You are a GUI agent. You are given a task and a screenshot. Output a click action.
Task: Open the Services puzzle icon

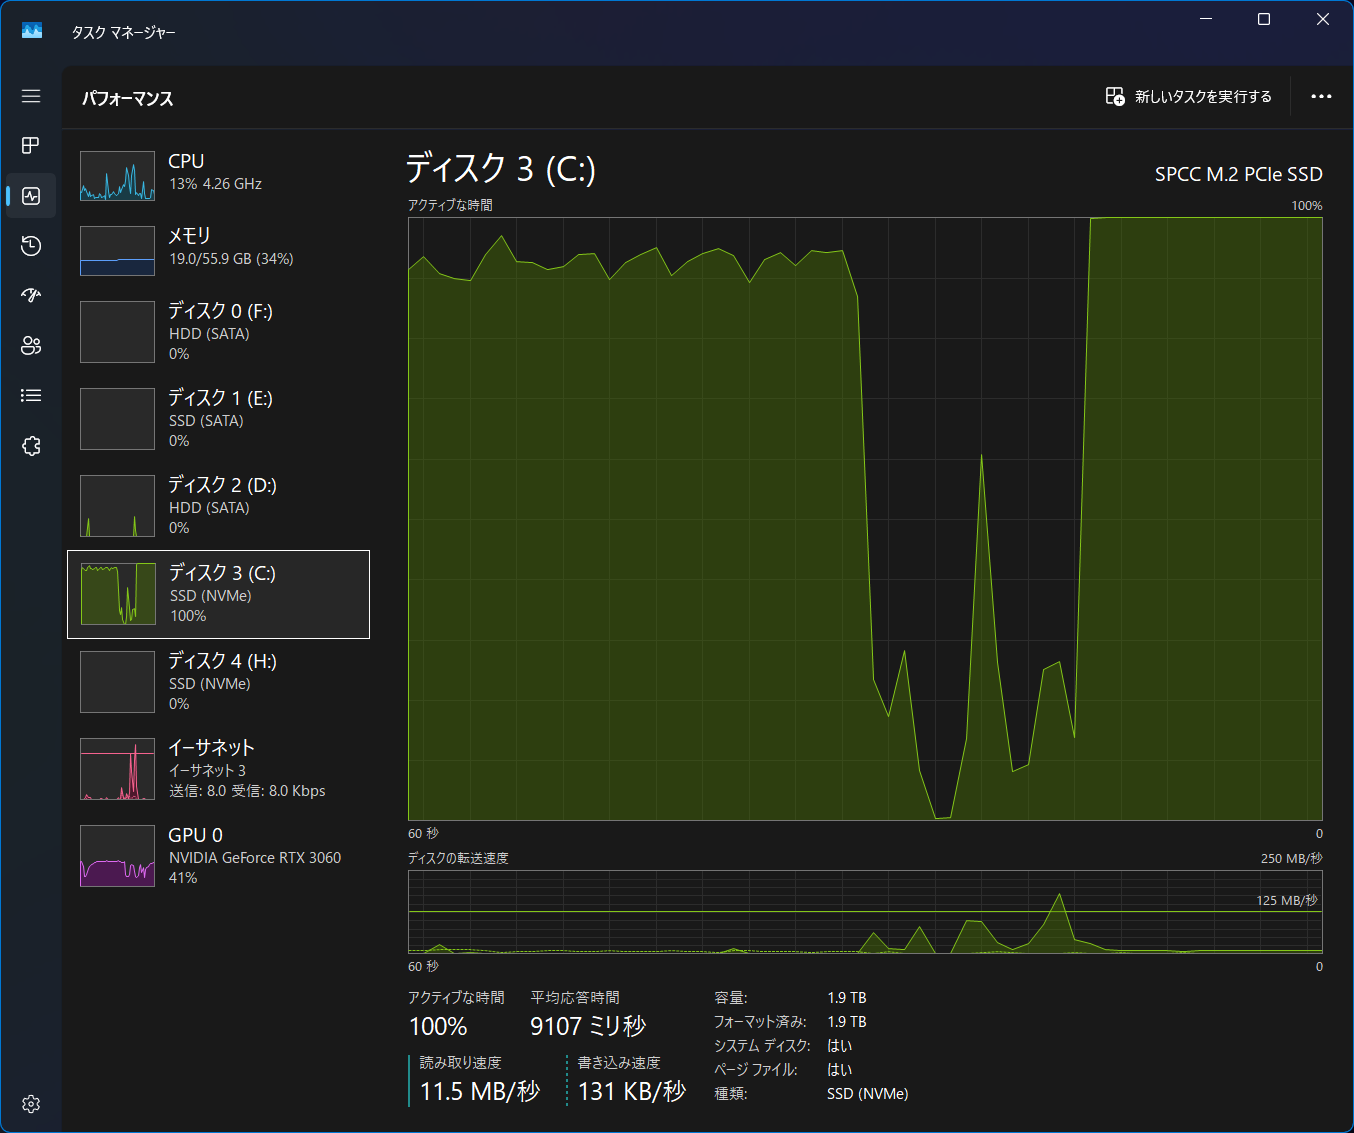[31, 446]
